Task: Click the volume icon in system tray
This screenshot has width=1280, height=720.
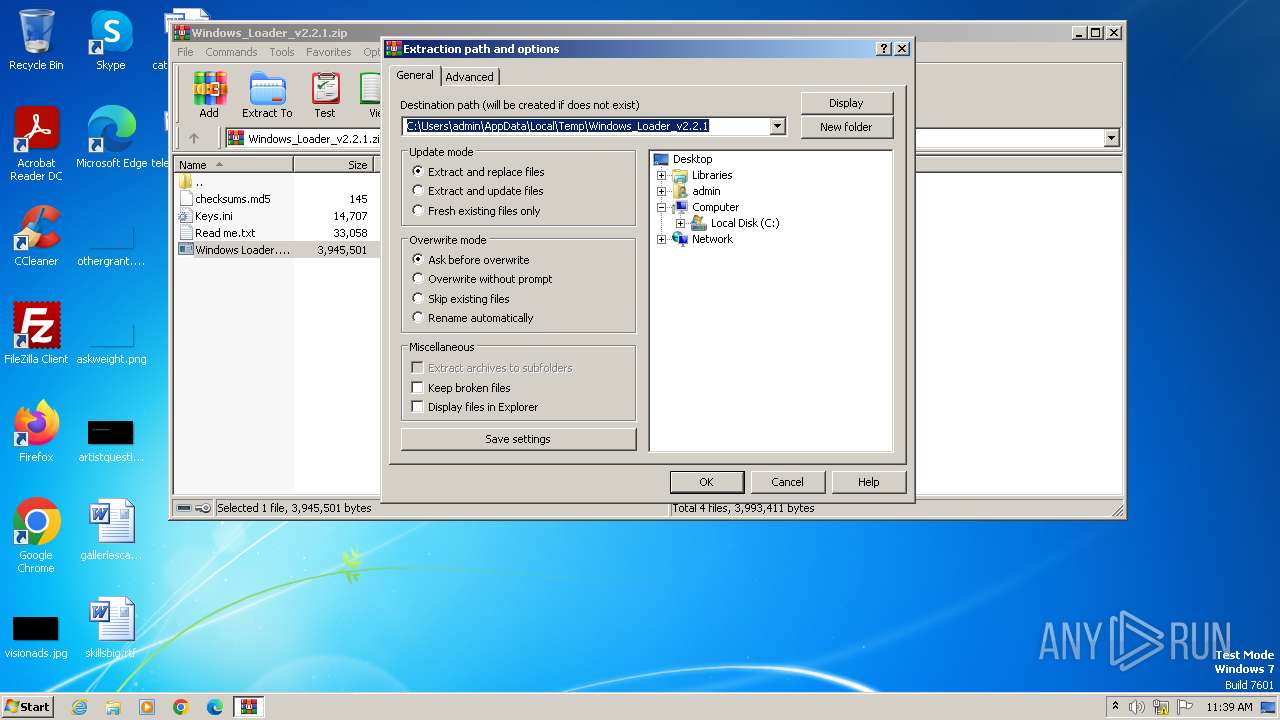Action: (x=1138, y=707)
